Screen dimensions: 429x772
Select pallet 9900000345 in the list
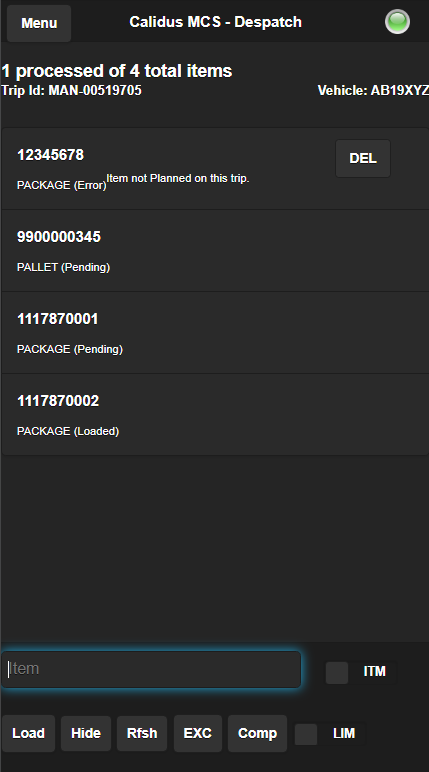pos(215,251)
